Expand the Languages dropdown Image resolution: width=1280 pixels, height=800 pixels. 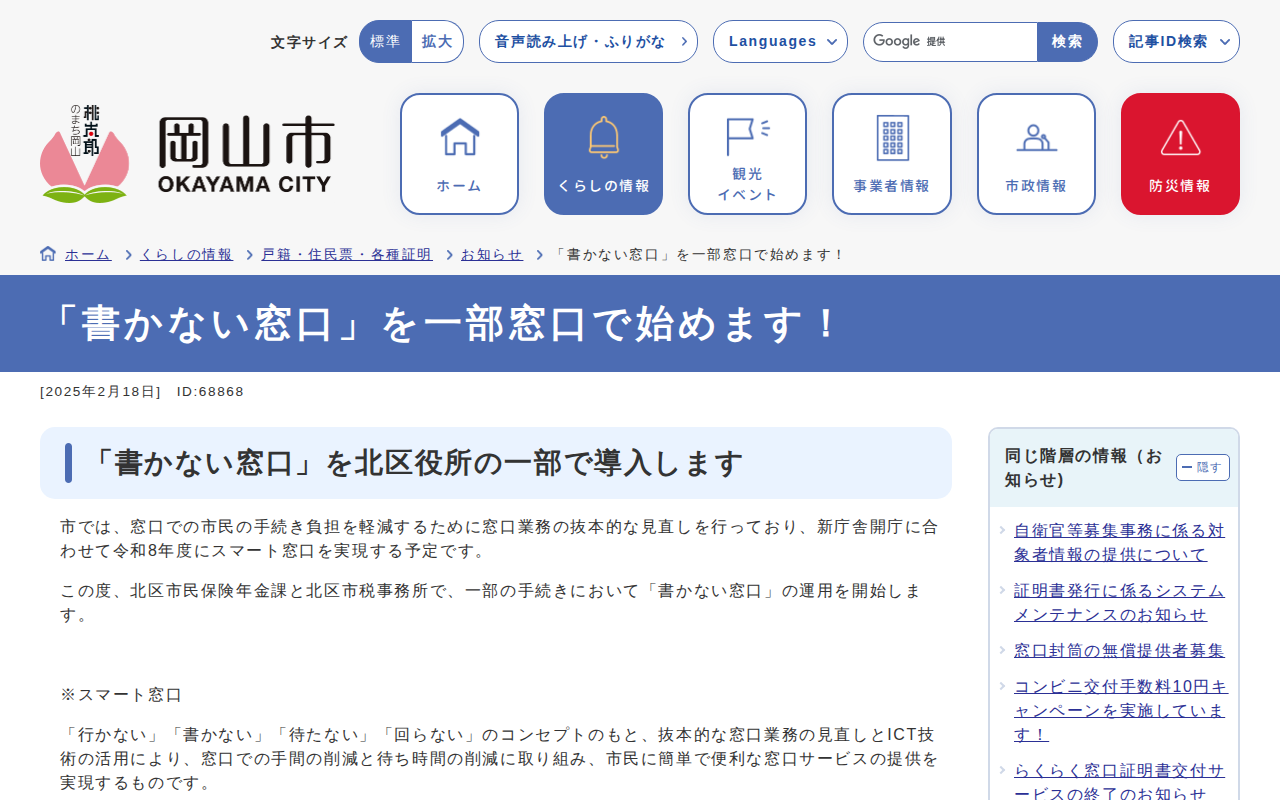[780, 42]
